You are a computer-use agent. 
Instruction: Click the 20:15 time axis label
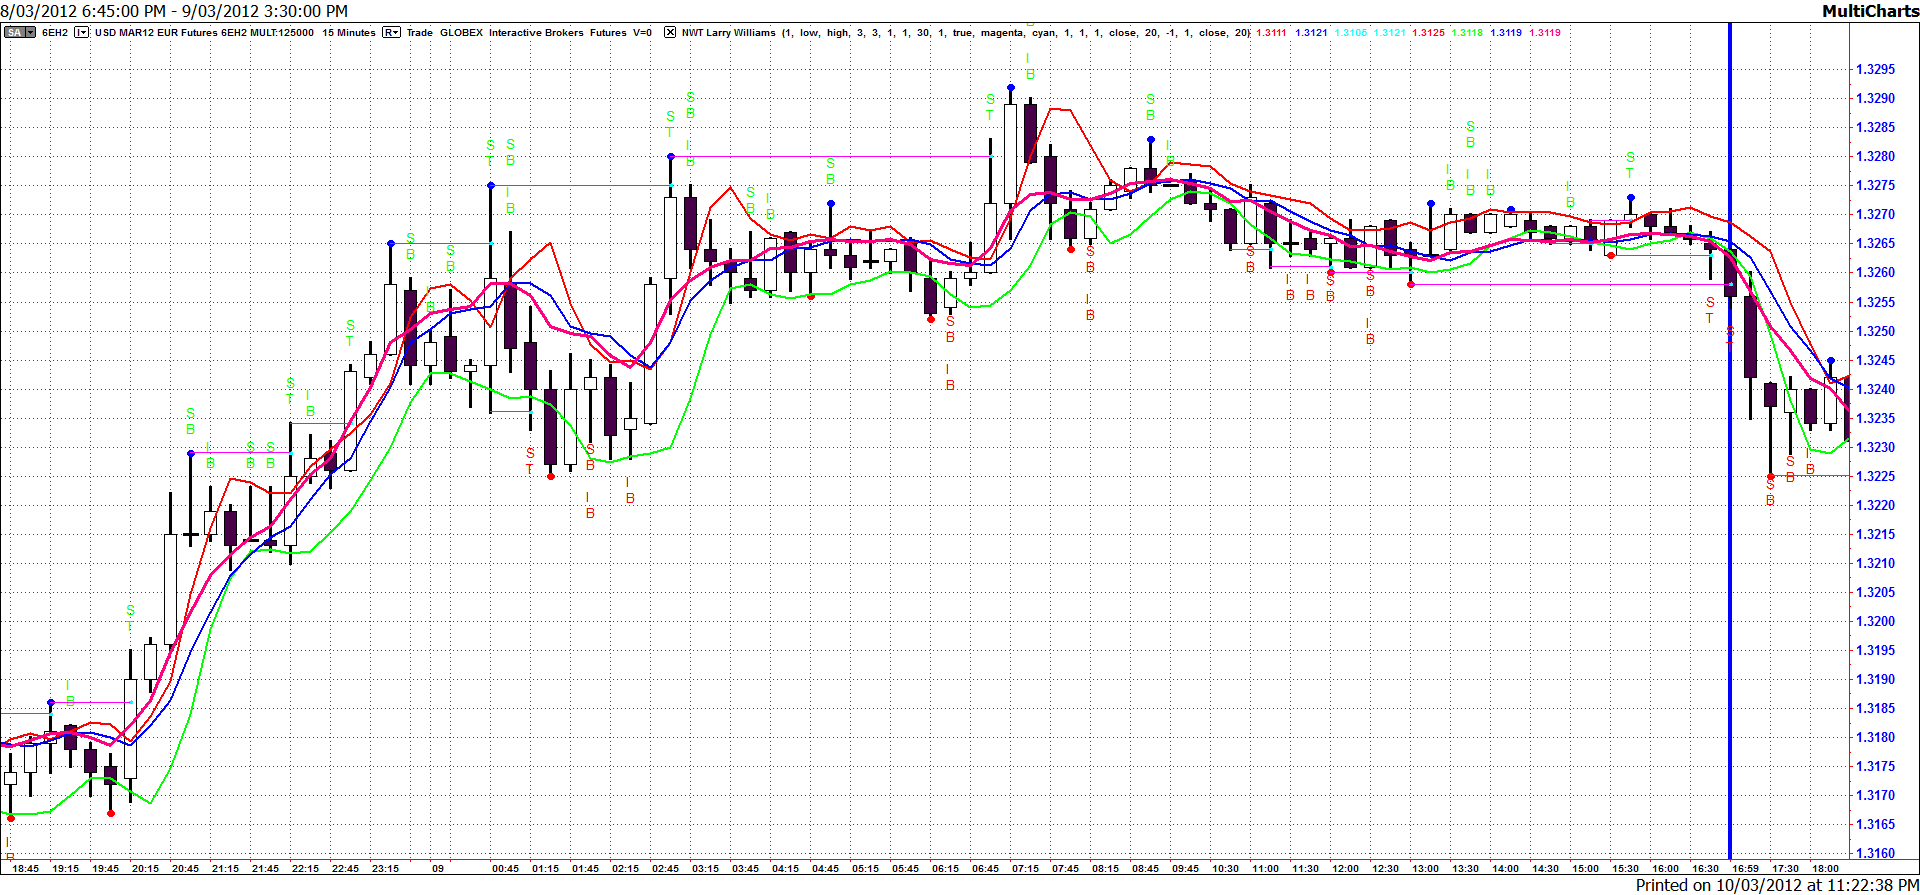145,868
